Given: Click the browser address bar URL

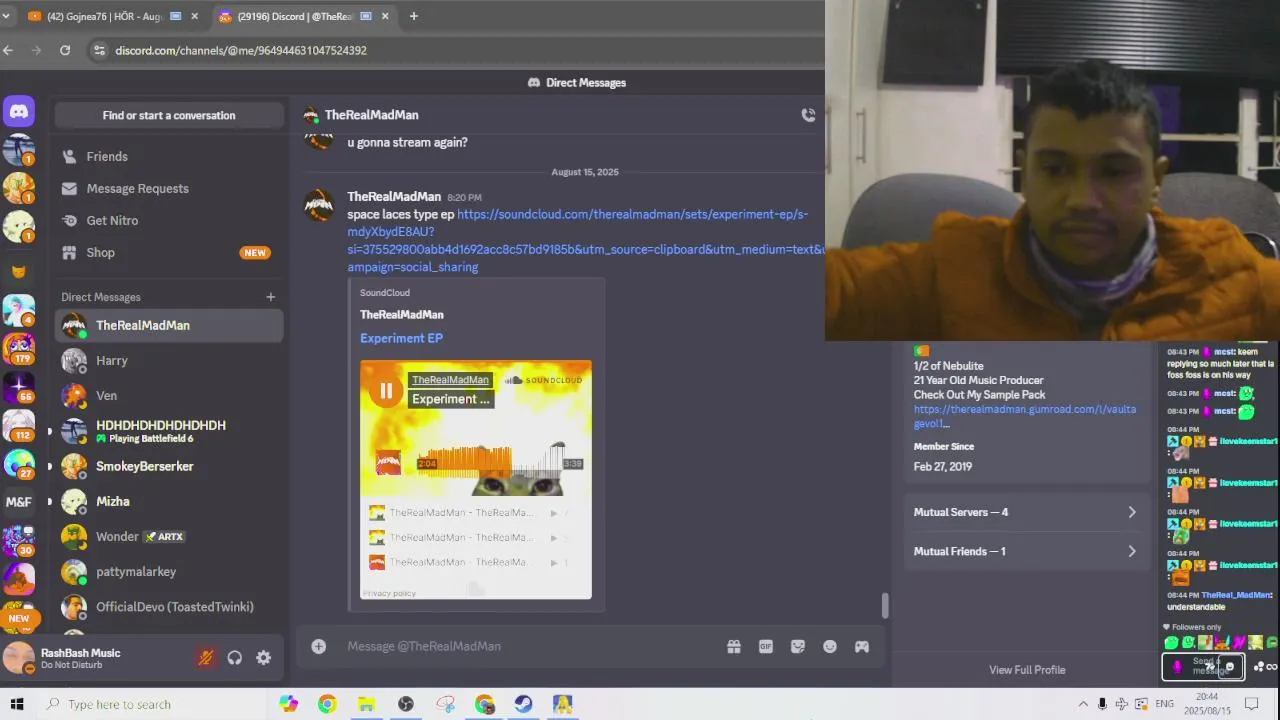Looking at the screenshot, I should tap(241, 50).
